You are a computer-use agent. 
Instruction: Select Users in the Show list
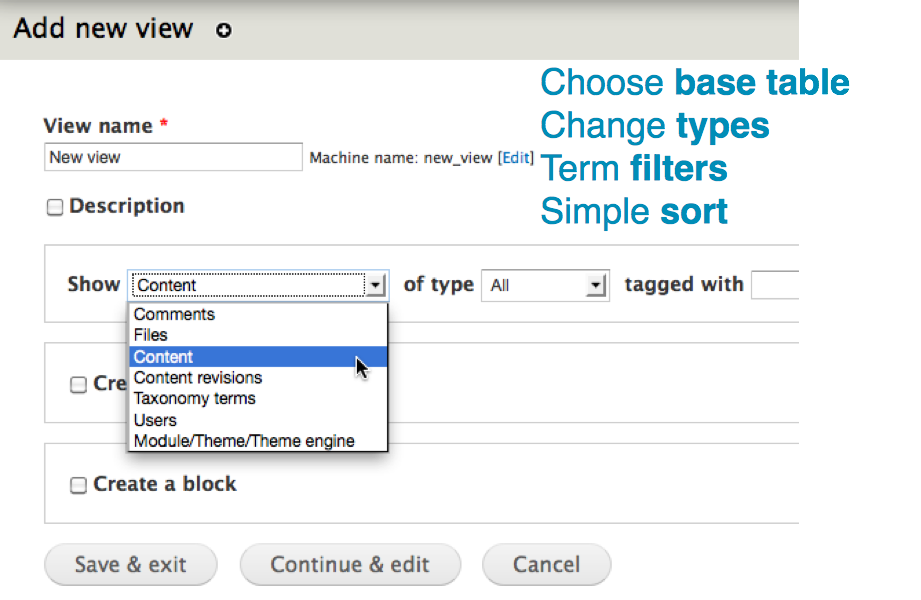155,420
